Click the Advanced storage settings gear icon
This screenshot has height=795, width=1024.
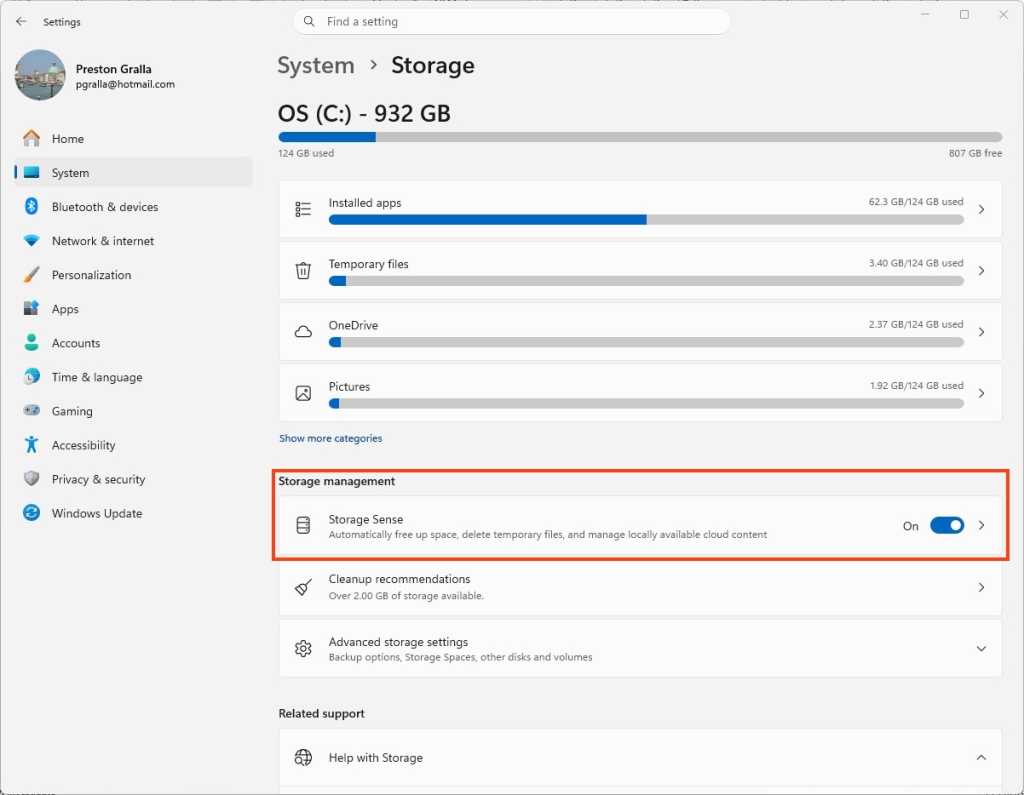303,649
